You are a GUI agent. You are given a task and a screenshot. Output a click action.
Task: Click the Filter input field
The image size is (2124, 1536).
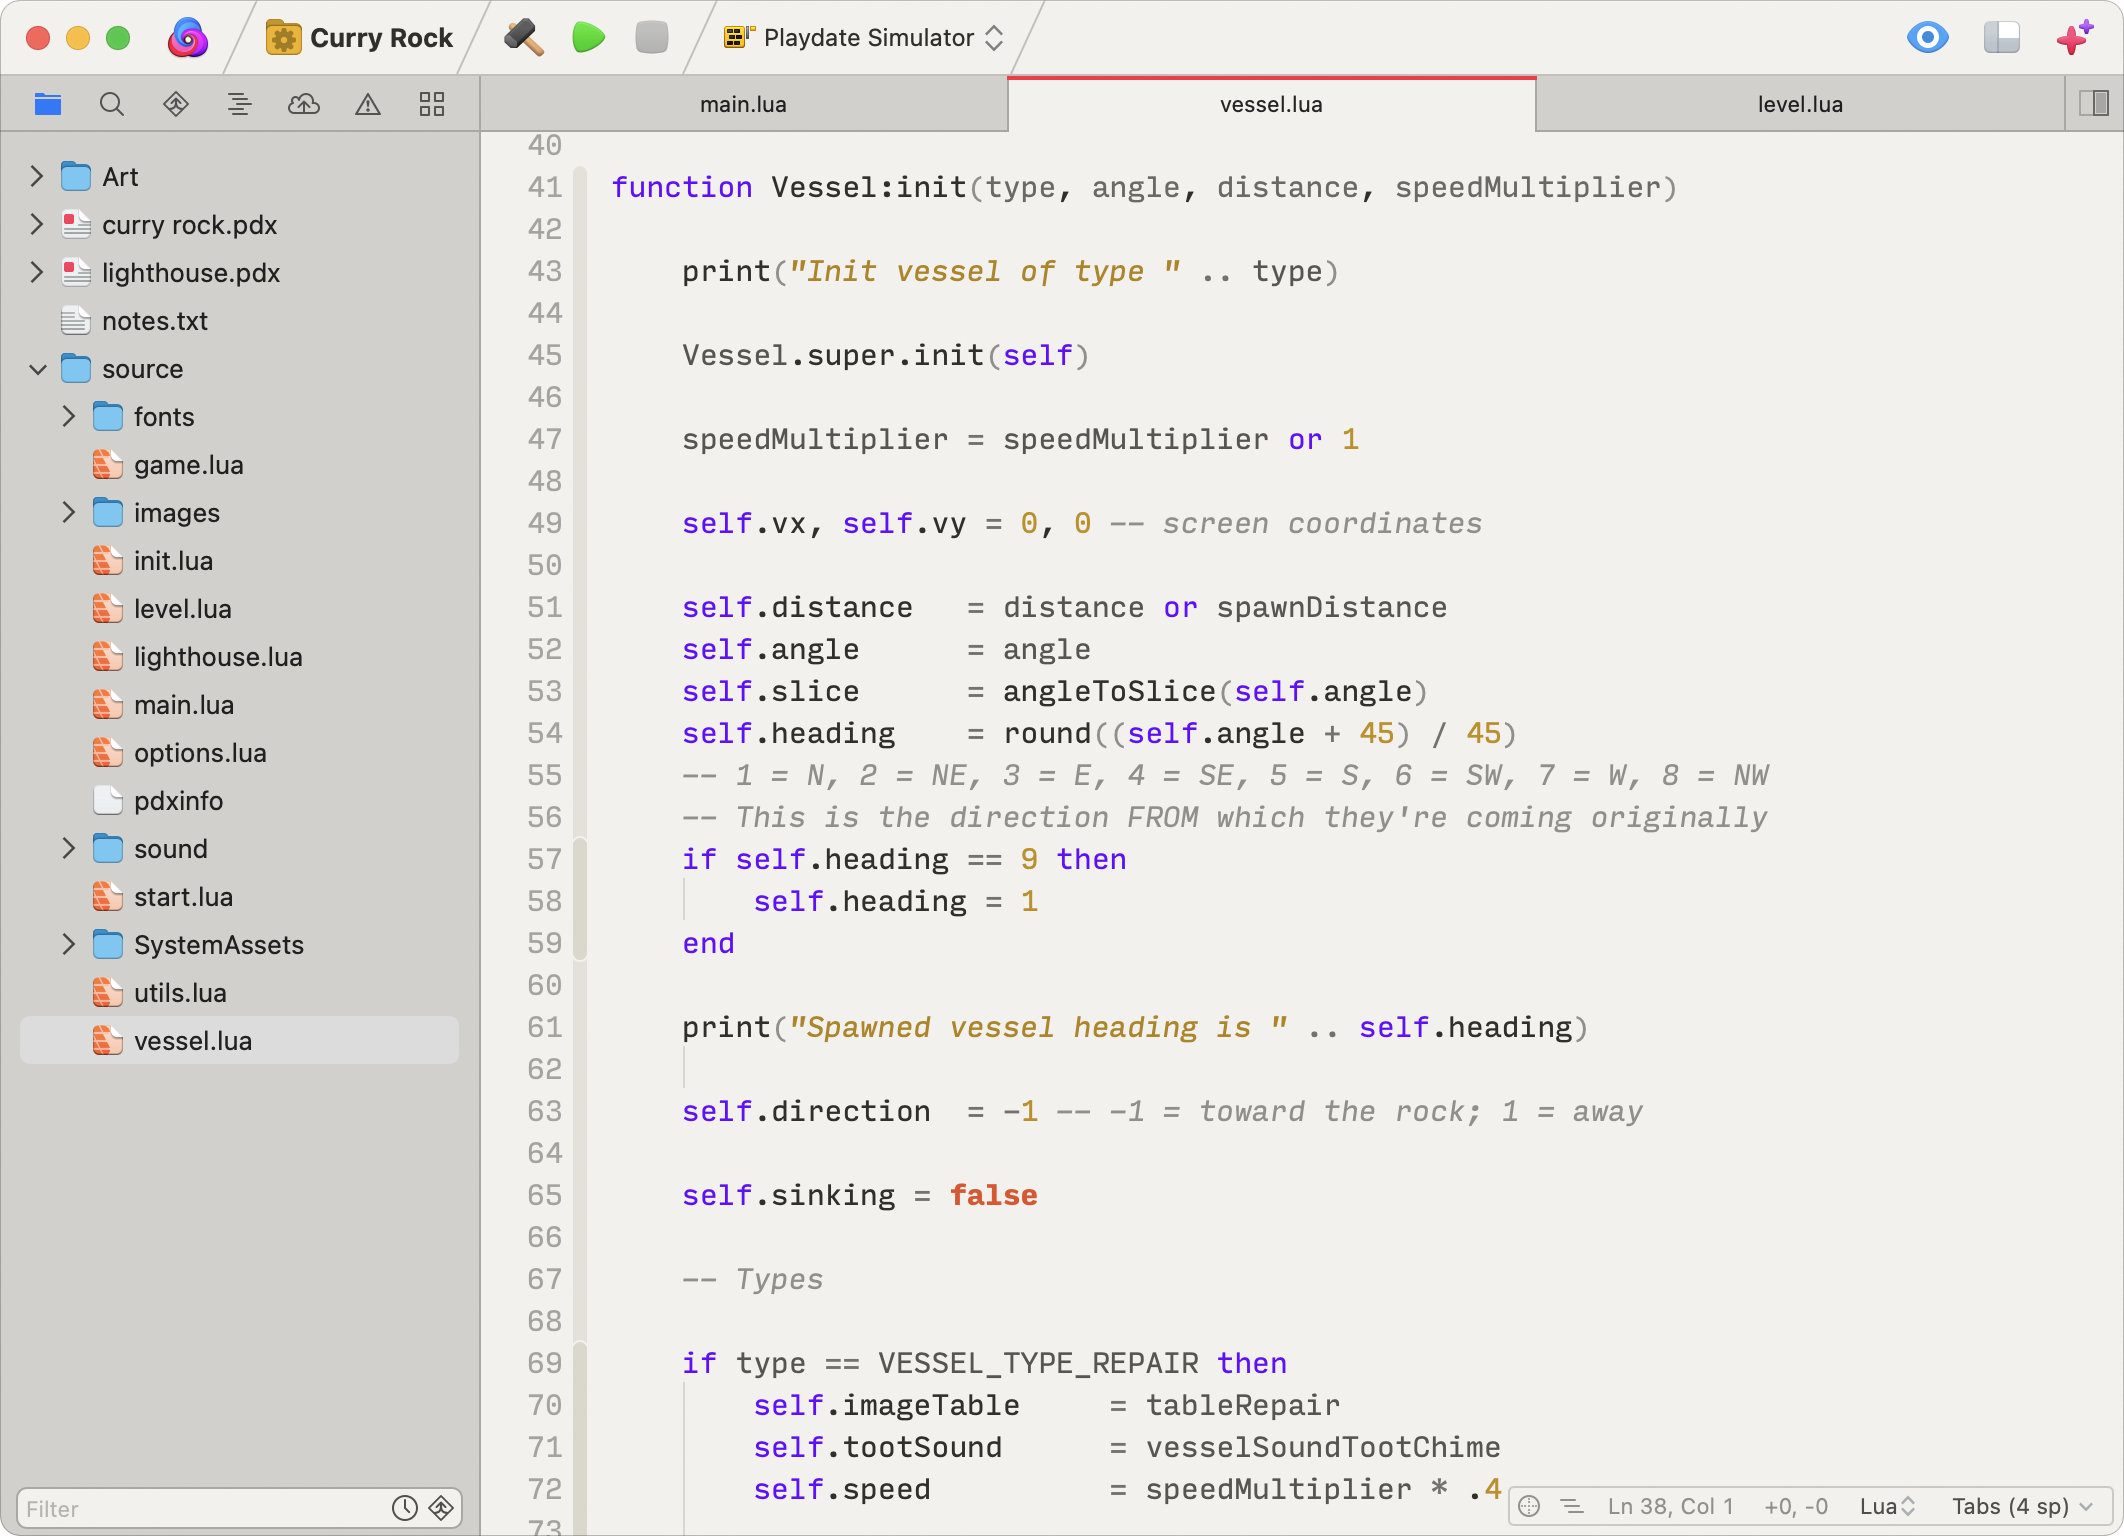tap(200, 1508)
